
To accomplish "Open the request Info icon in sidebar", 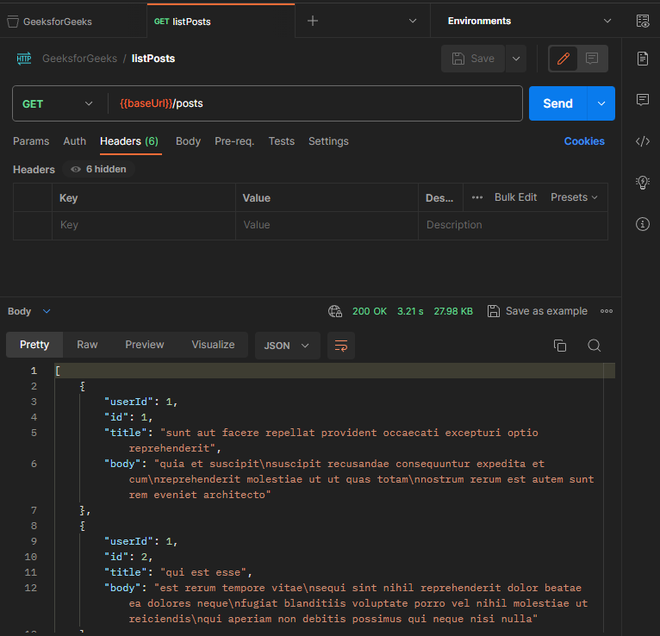I will [x=642, y=224].
